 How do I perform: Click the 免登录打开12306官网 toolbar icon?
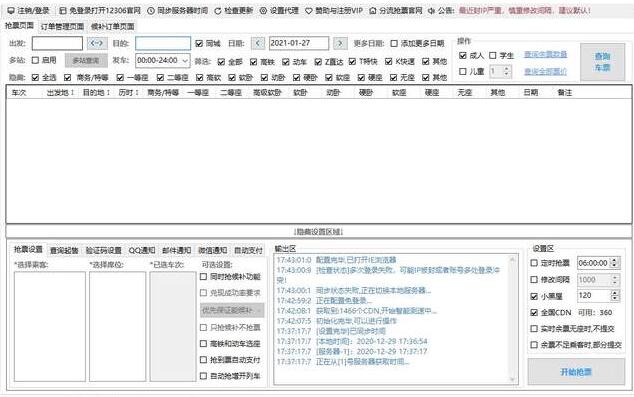(63, 11)
